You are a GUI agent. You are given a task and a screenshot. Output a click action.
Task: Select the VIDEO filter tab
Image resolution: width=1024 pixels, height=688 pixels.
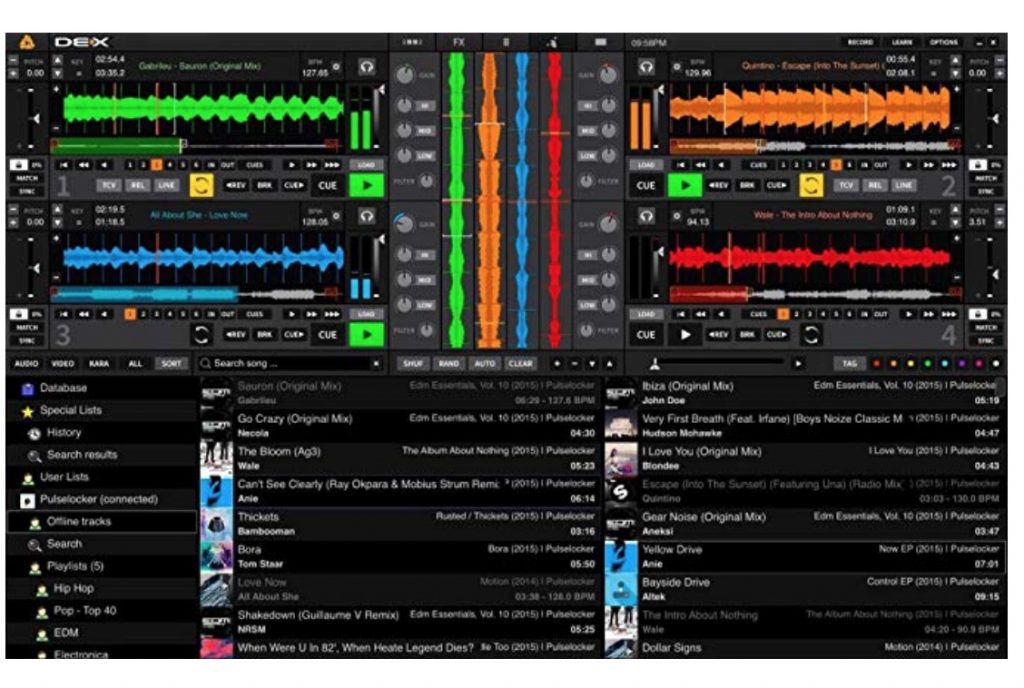tap(62, 364)
